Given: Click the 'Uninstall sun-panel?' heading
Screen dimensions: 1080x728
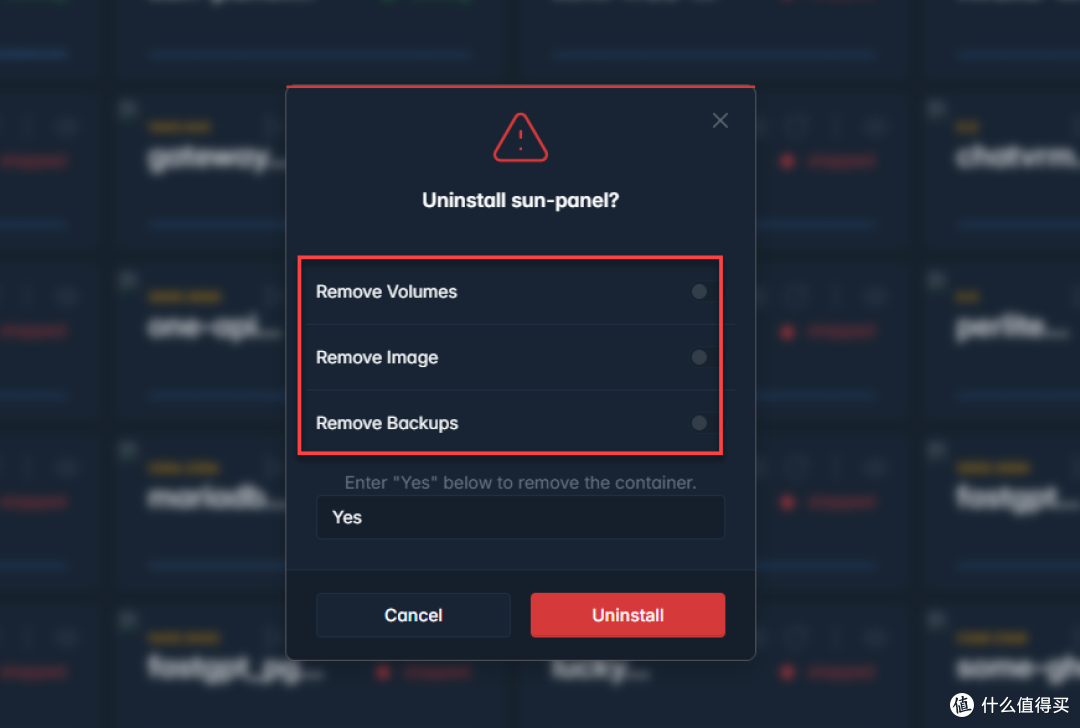Looking at the screenshot, I should [x=521, y=200].
